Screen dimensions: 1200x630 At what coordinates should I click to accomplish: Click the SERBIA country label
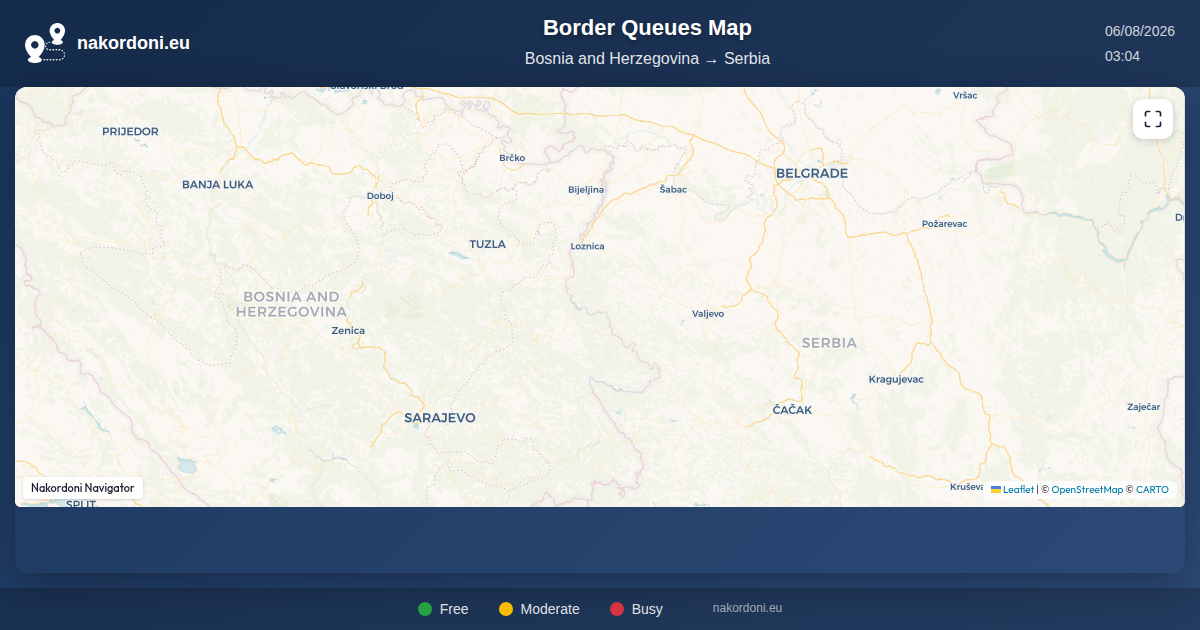coord(829,342)
